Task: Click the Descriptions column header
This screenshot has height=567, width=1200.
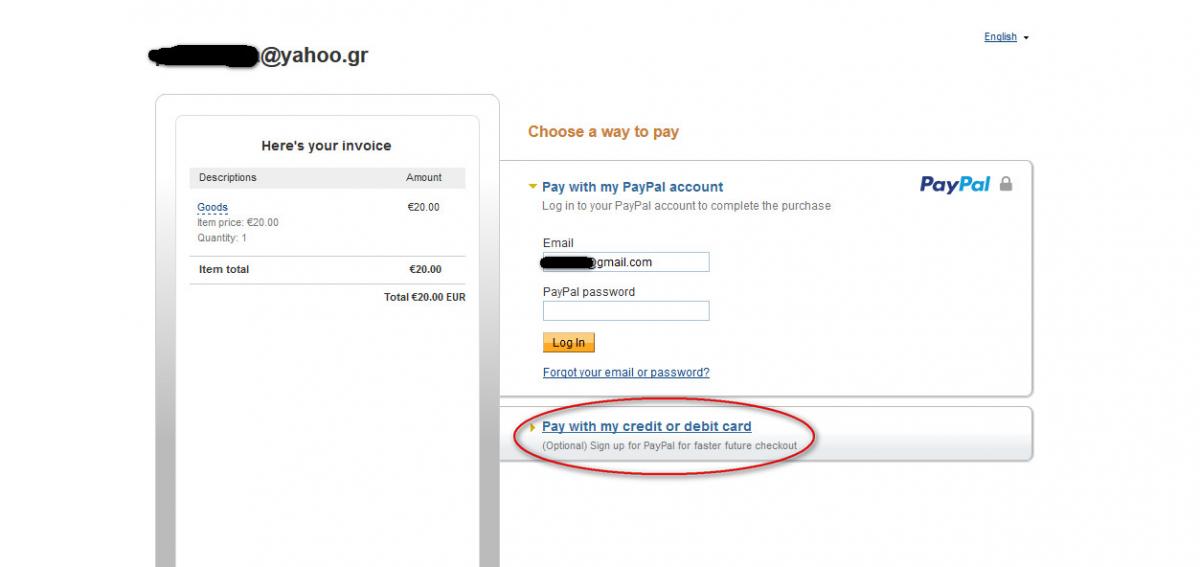Action: pos(227,177)
